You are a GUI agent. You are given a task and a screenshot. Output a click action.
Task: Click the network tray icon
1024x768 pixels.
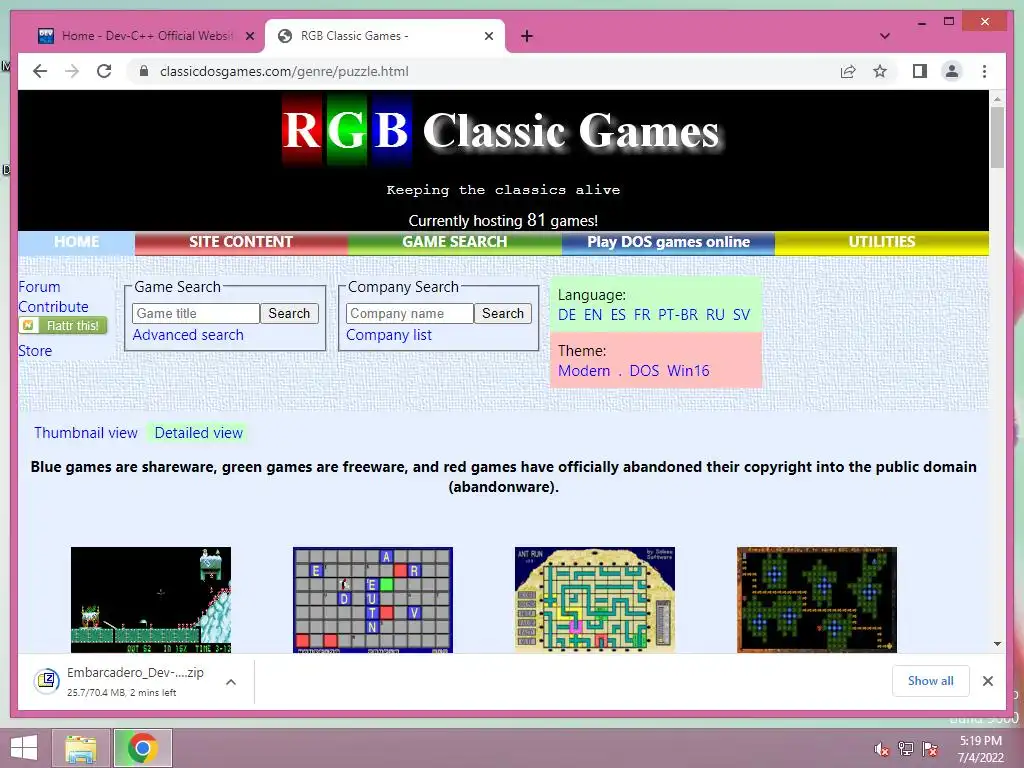(905, 749)
